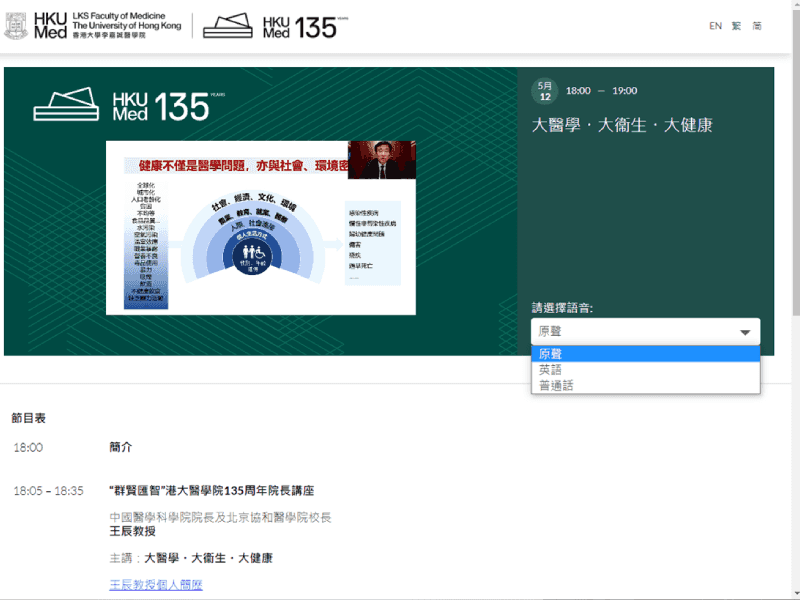Select 英語 audio option
This screenshot has height=600, width=800.
coord(645,369)
